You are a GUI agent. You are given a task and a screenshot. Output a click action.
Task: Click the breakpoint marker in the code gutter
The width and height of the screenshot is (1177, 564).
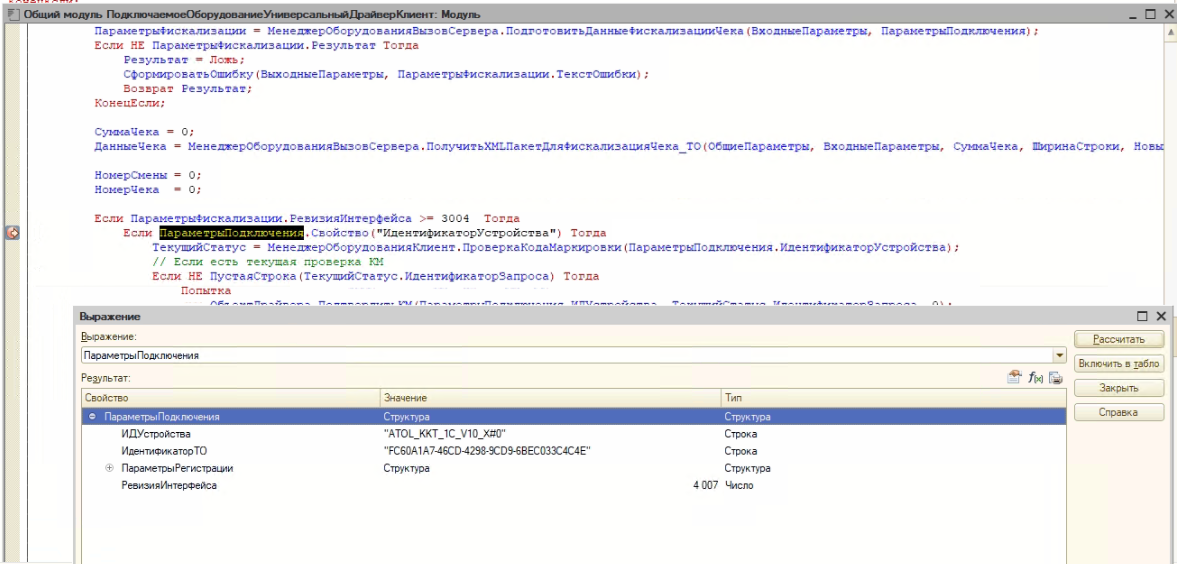(12, 233)
